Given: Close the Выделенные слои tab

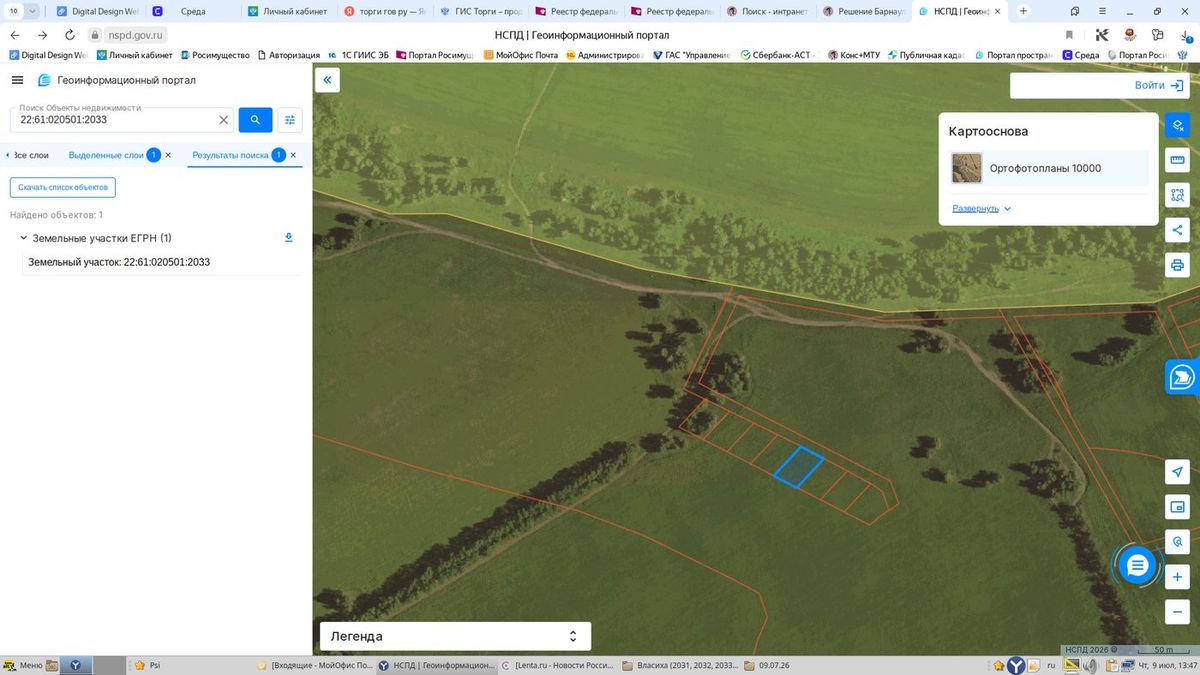Looking at the screenshot, I should (x=168, y=155).
